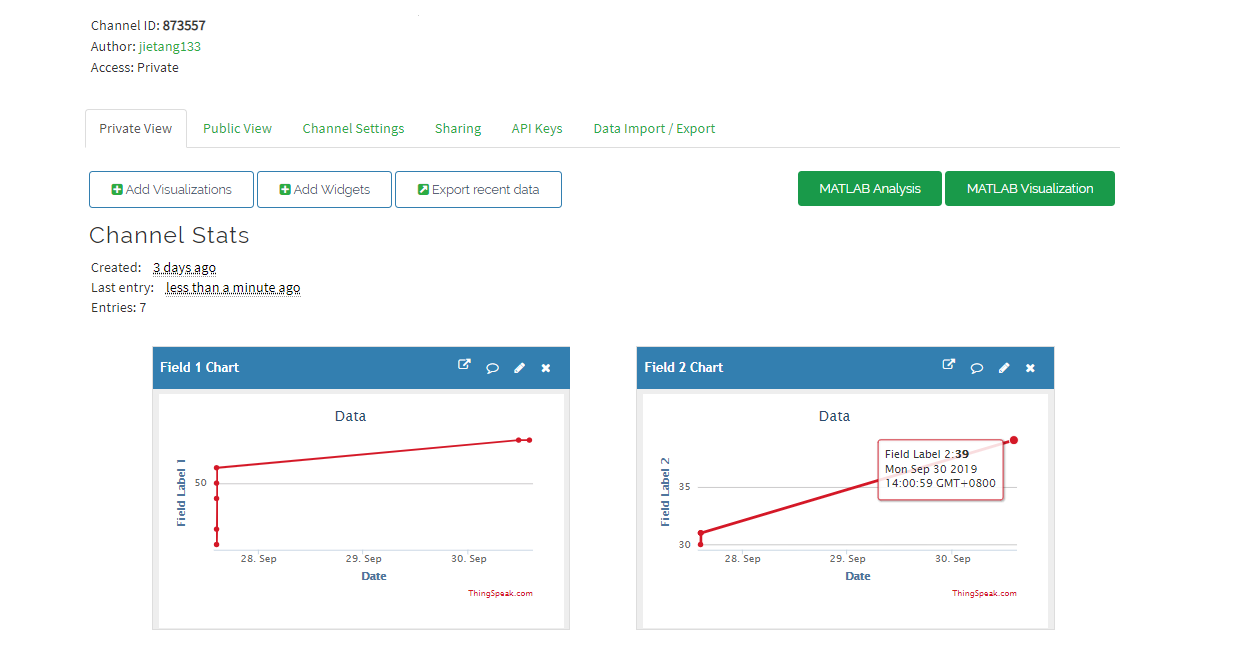
Task: Click the Add Widgets button
Action: point(324,189)
